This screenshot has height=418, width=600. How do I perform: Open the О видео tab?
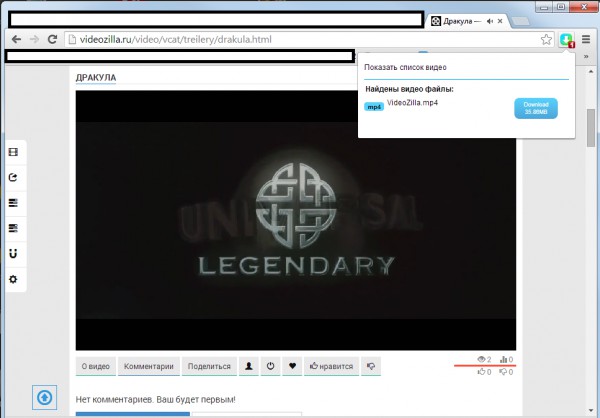(x=96, y=366)
